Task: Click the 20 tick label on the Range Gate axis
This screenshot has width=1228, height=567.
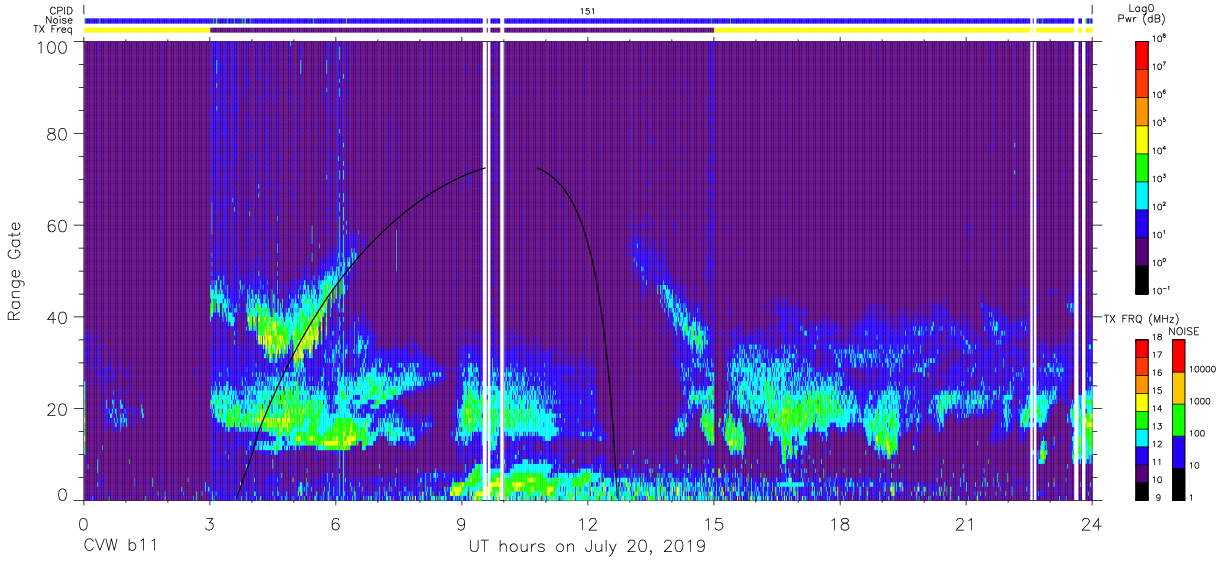Action: 59,408
